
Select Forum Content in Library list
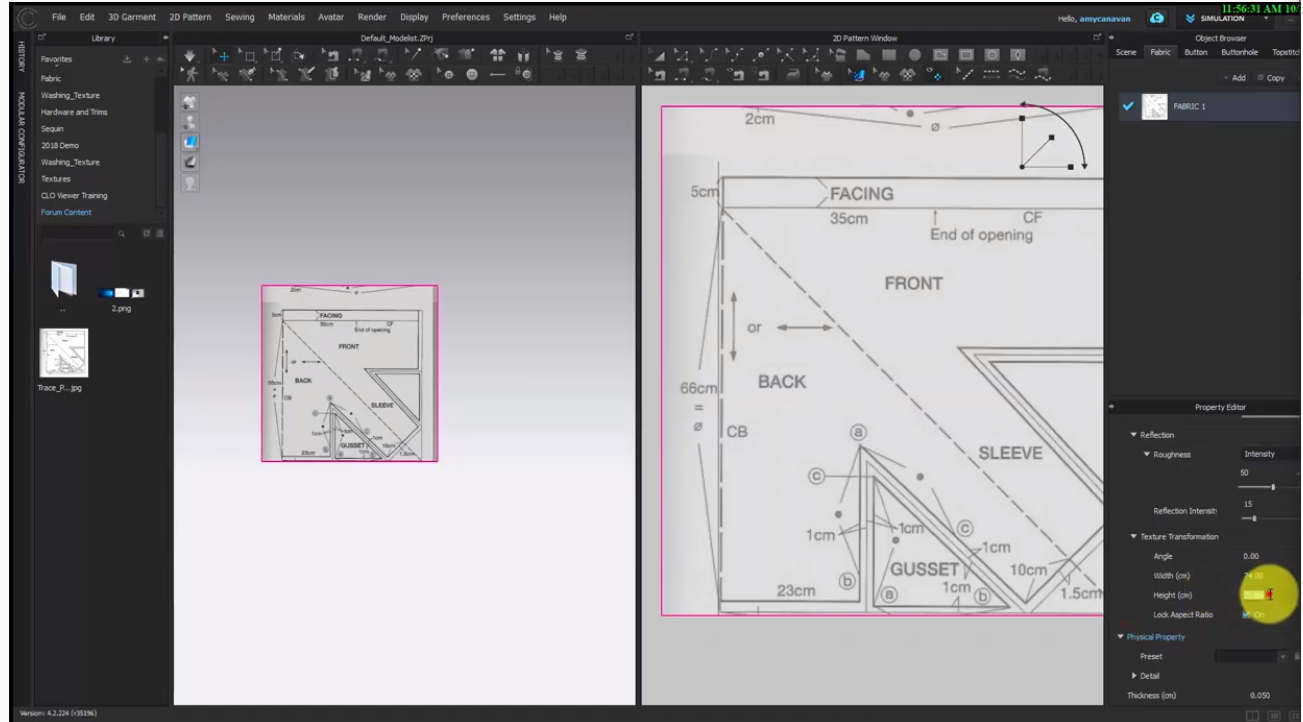point(66,212)
